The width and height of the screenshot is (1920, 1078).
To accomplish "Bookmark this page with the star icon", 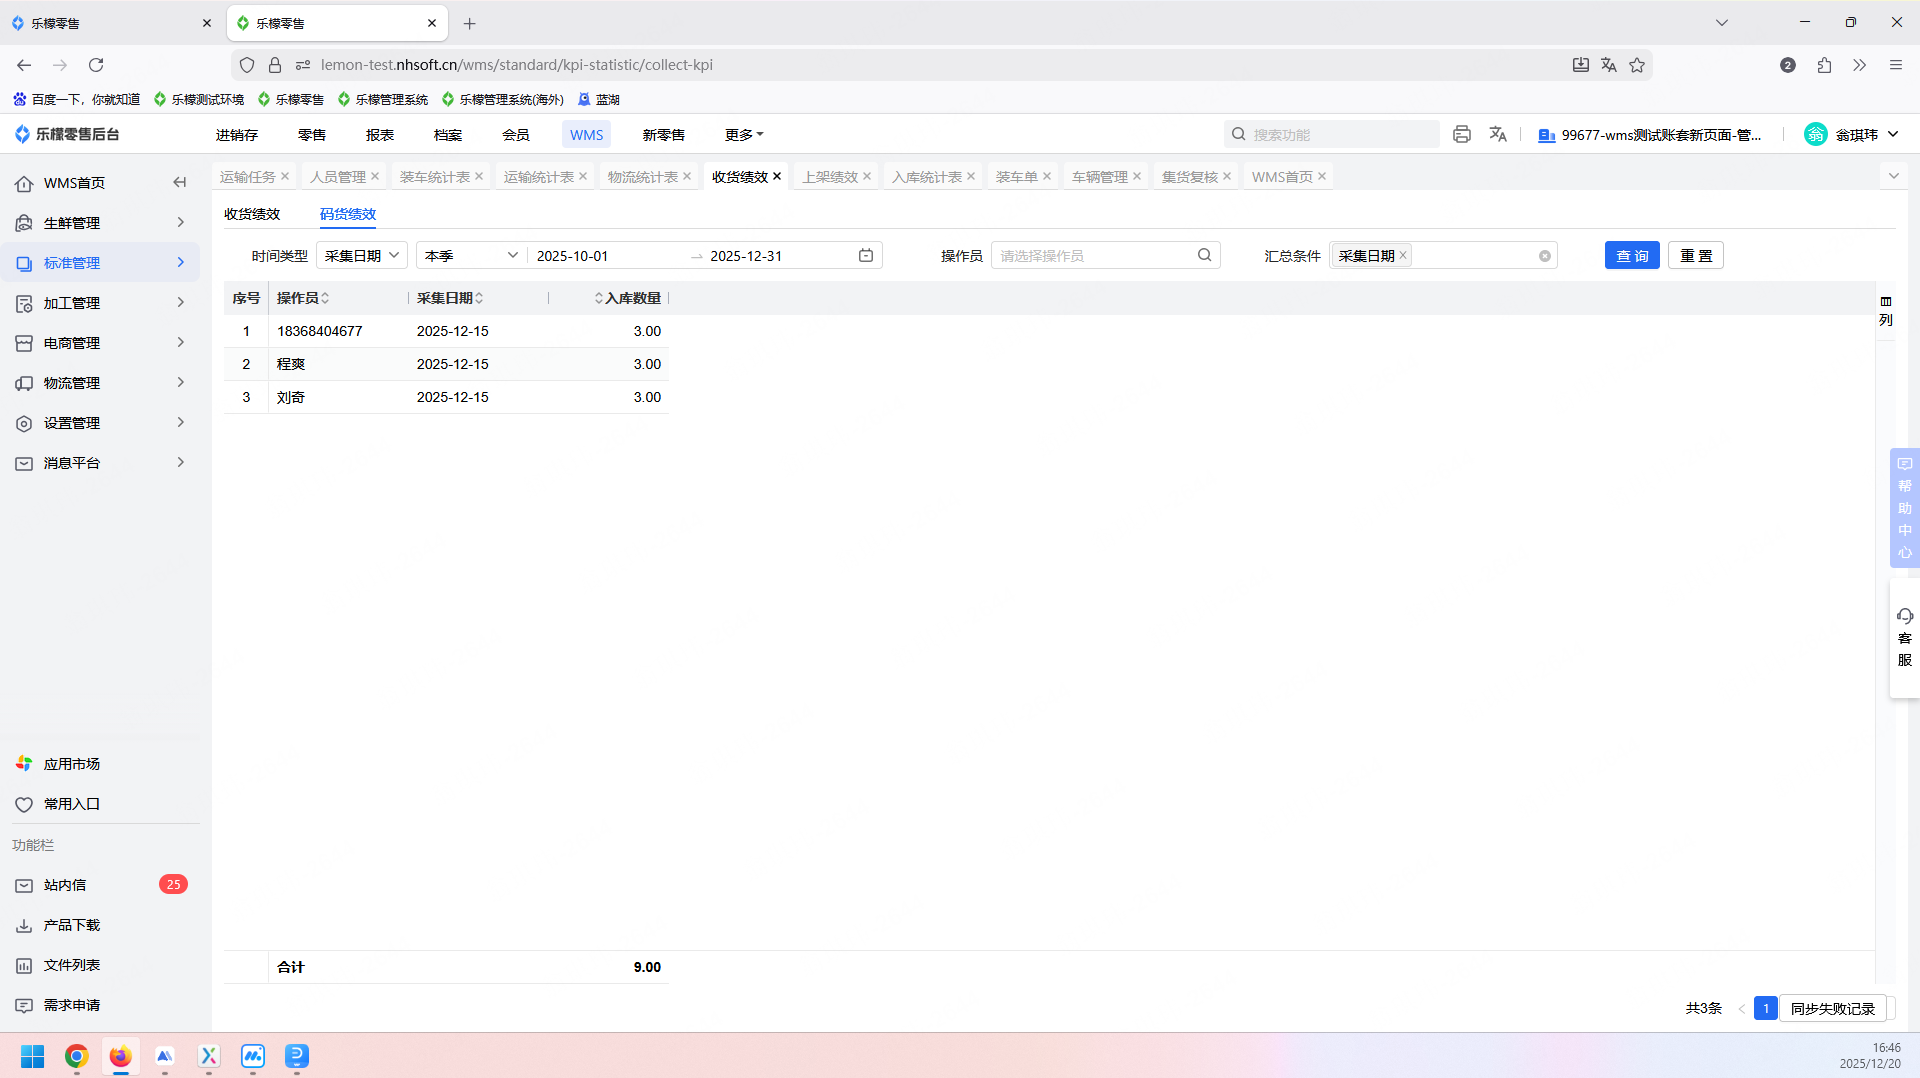I will [1637, 65].
